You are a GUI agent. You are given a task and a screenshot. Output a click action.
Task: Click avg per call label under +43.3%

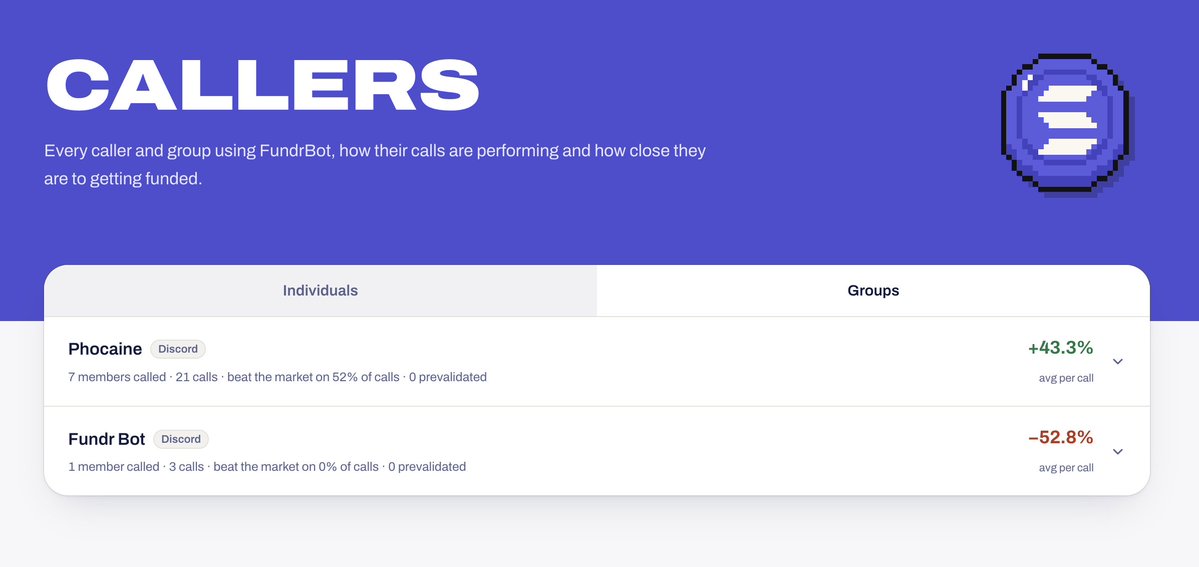1066,378
